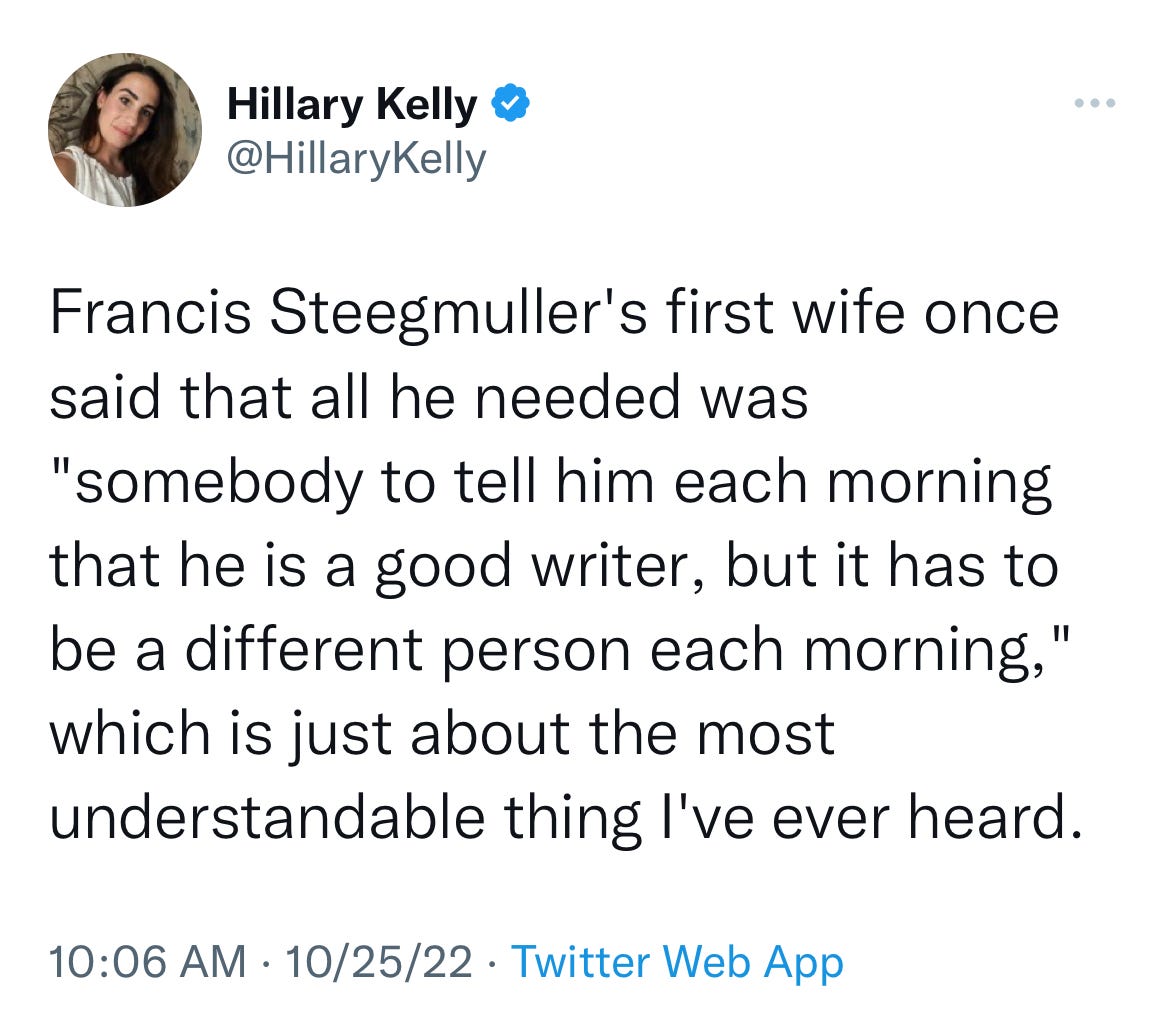The height and width of the screenshot is (1010, 1170).
Task: Click the blue verified badge icon
Action: [510, 104]
